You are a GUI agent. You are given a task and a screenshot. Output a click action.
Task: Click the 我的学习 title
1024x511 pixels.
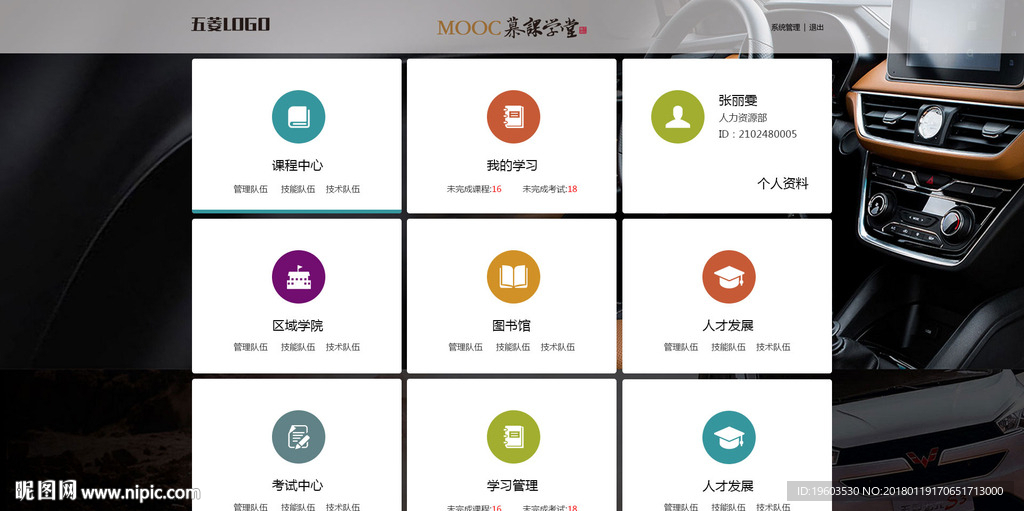click(512, 165)
